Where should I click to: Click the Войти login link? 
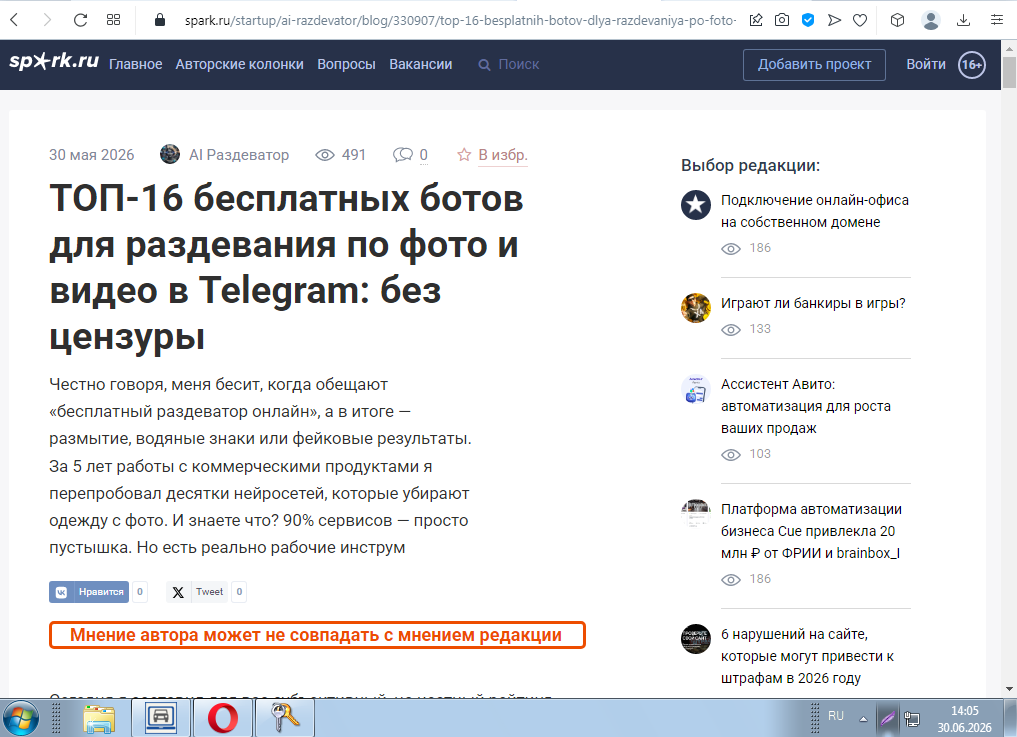pos(926,64)
